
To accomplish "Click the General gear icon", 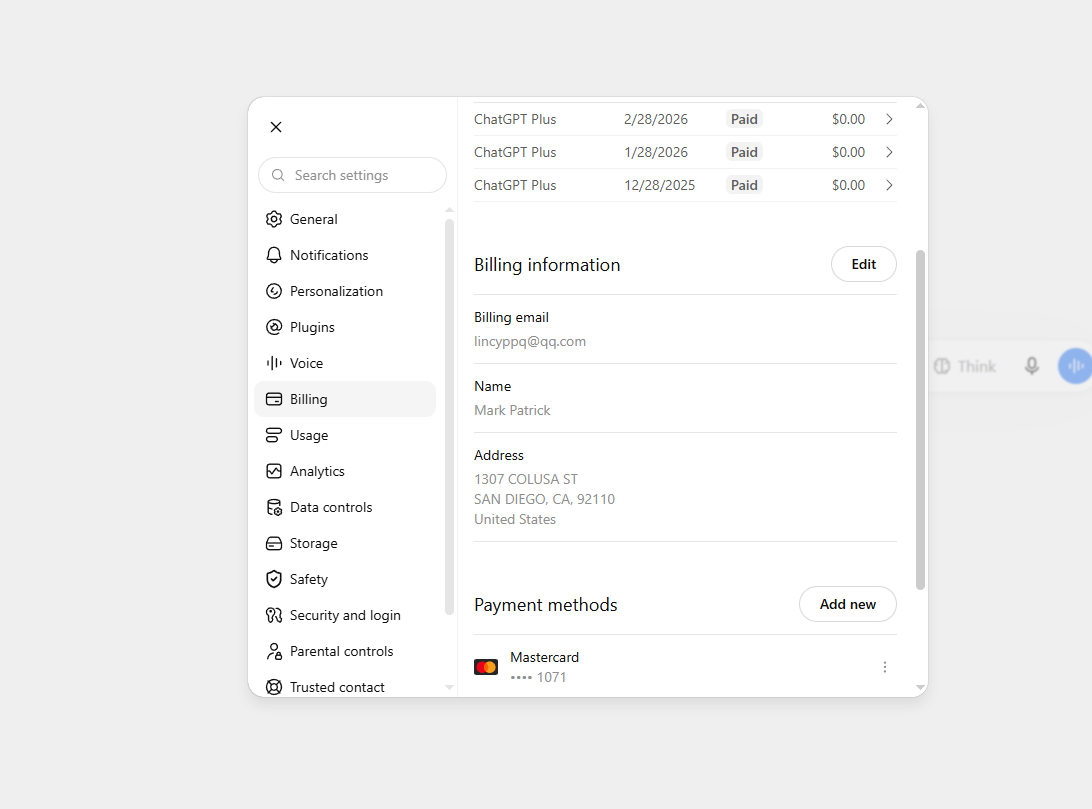I will tap(274, 219).
